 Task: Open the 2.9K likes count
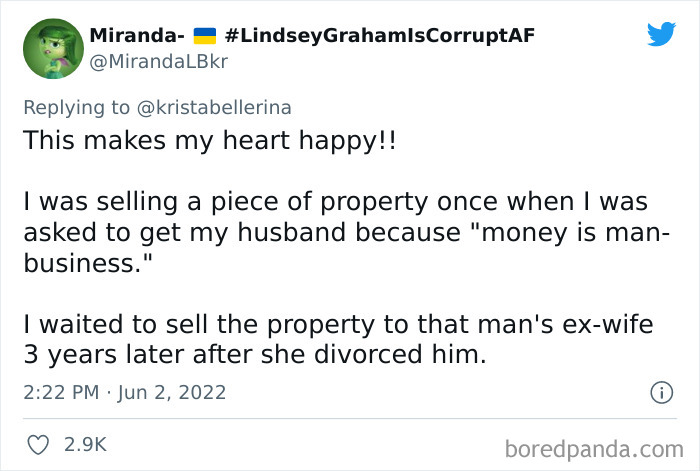pyautogui.click(x=84, y=442)
